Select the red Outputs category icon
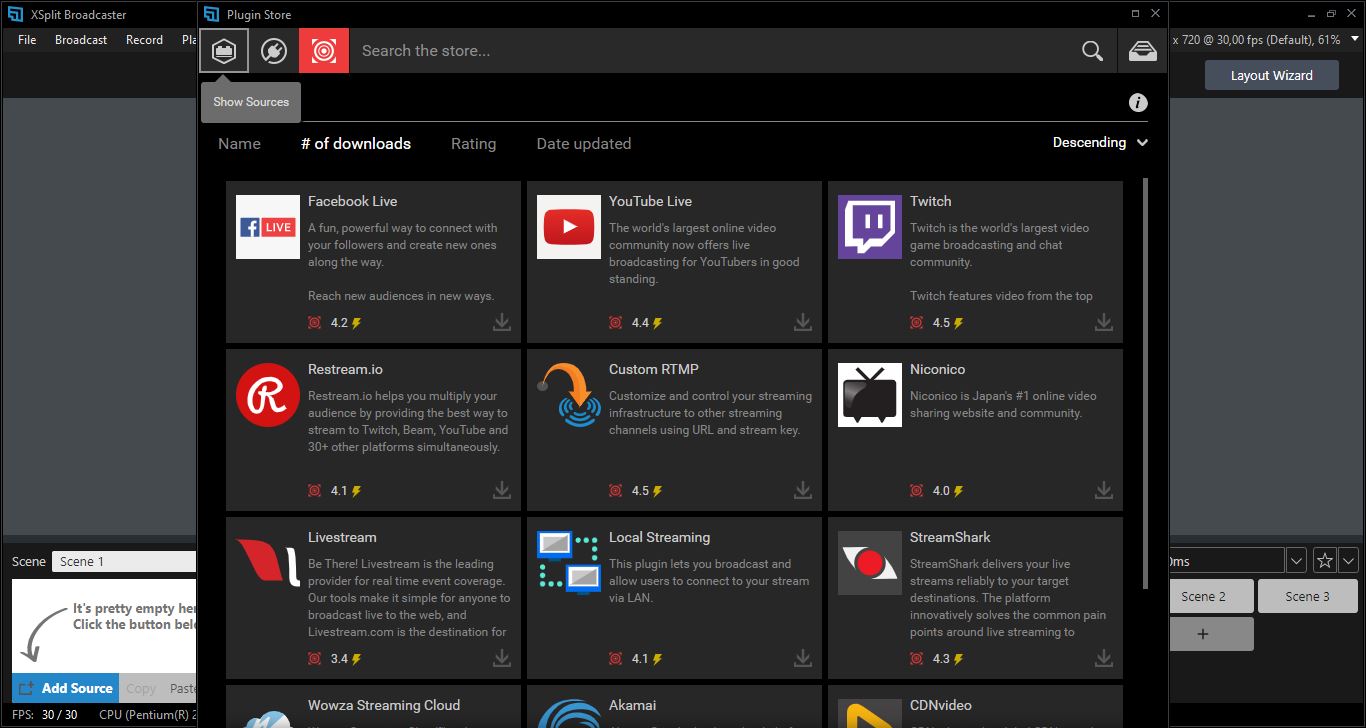Image resolution: width=1366 pixels, height=728 pixels. pos(324,51)
